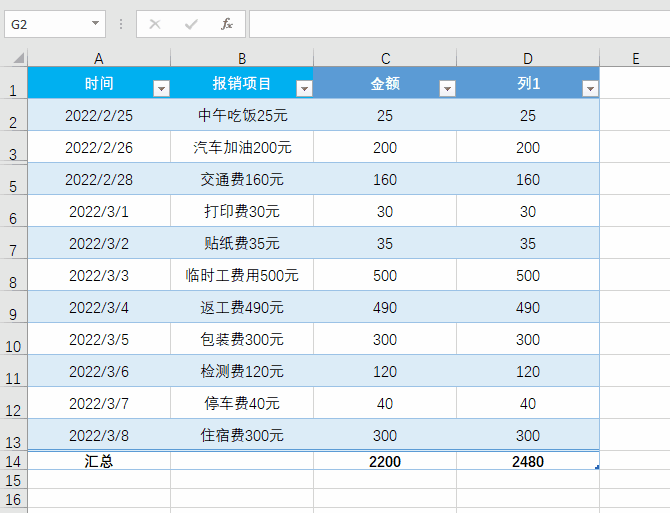
Task: Select the date cell 2022/3/4
Action: 99,307
